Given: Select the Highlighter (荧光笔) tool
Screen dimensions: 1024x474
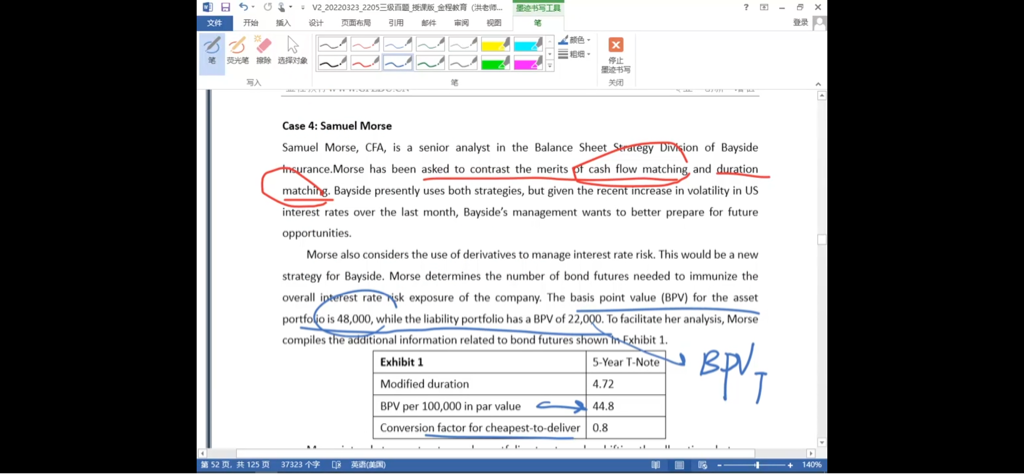Looking at the screenshot, I should coord(237,49).
